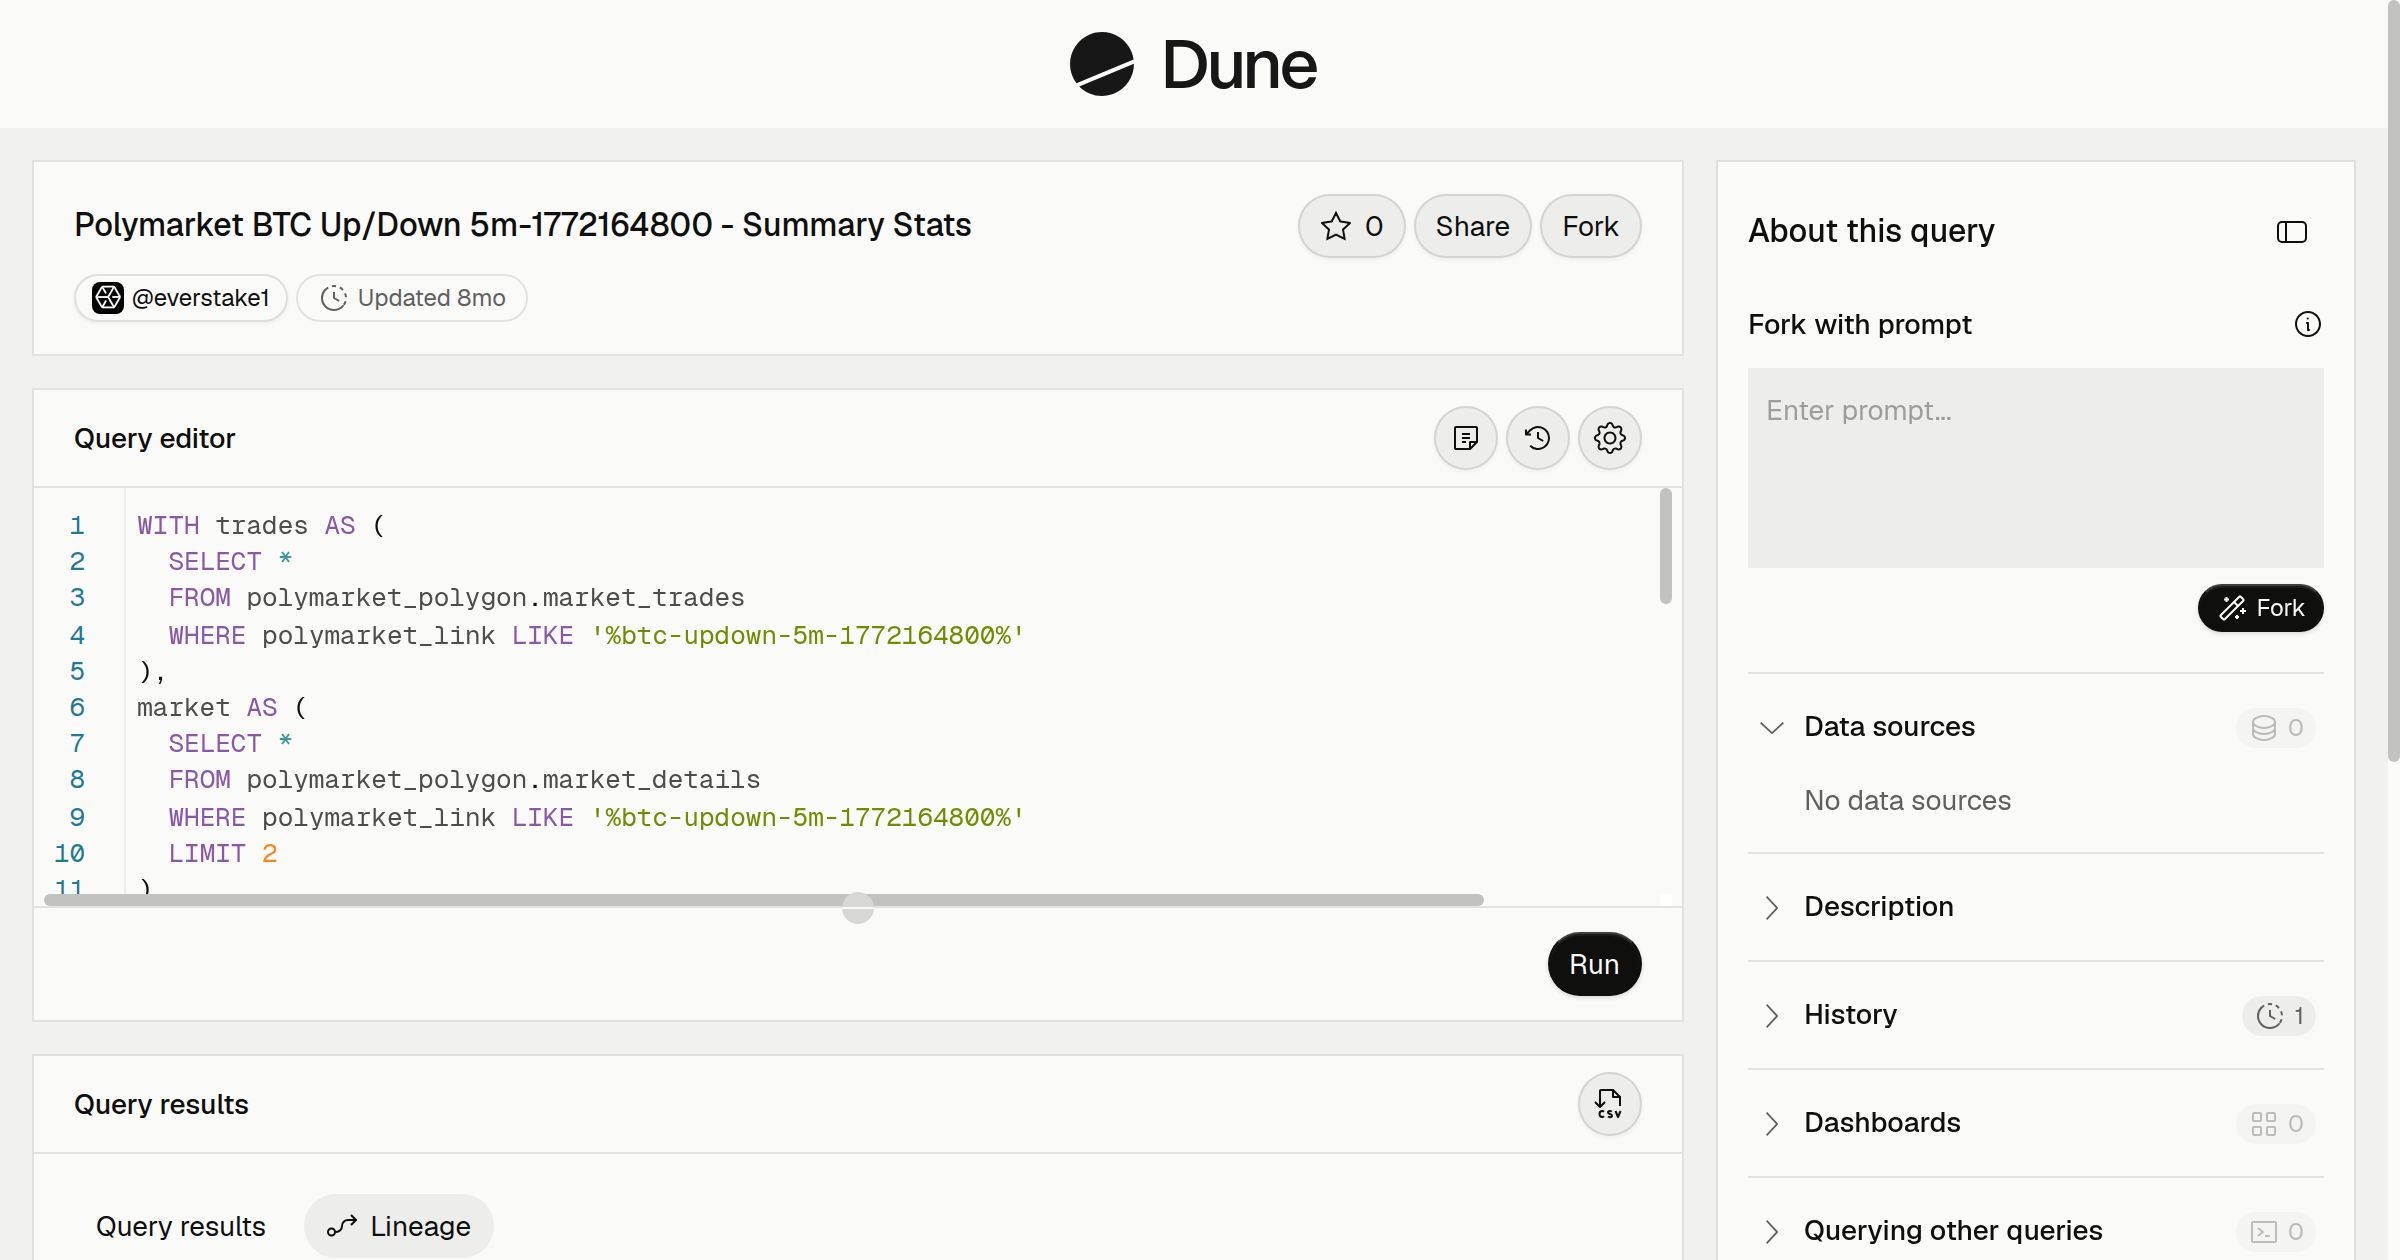The width and height of the screenshot is (2400, 1260).
Task: Collapse the Data sources section
Action: coord(1771,727)
